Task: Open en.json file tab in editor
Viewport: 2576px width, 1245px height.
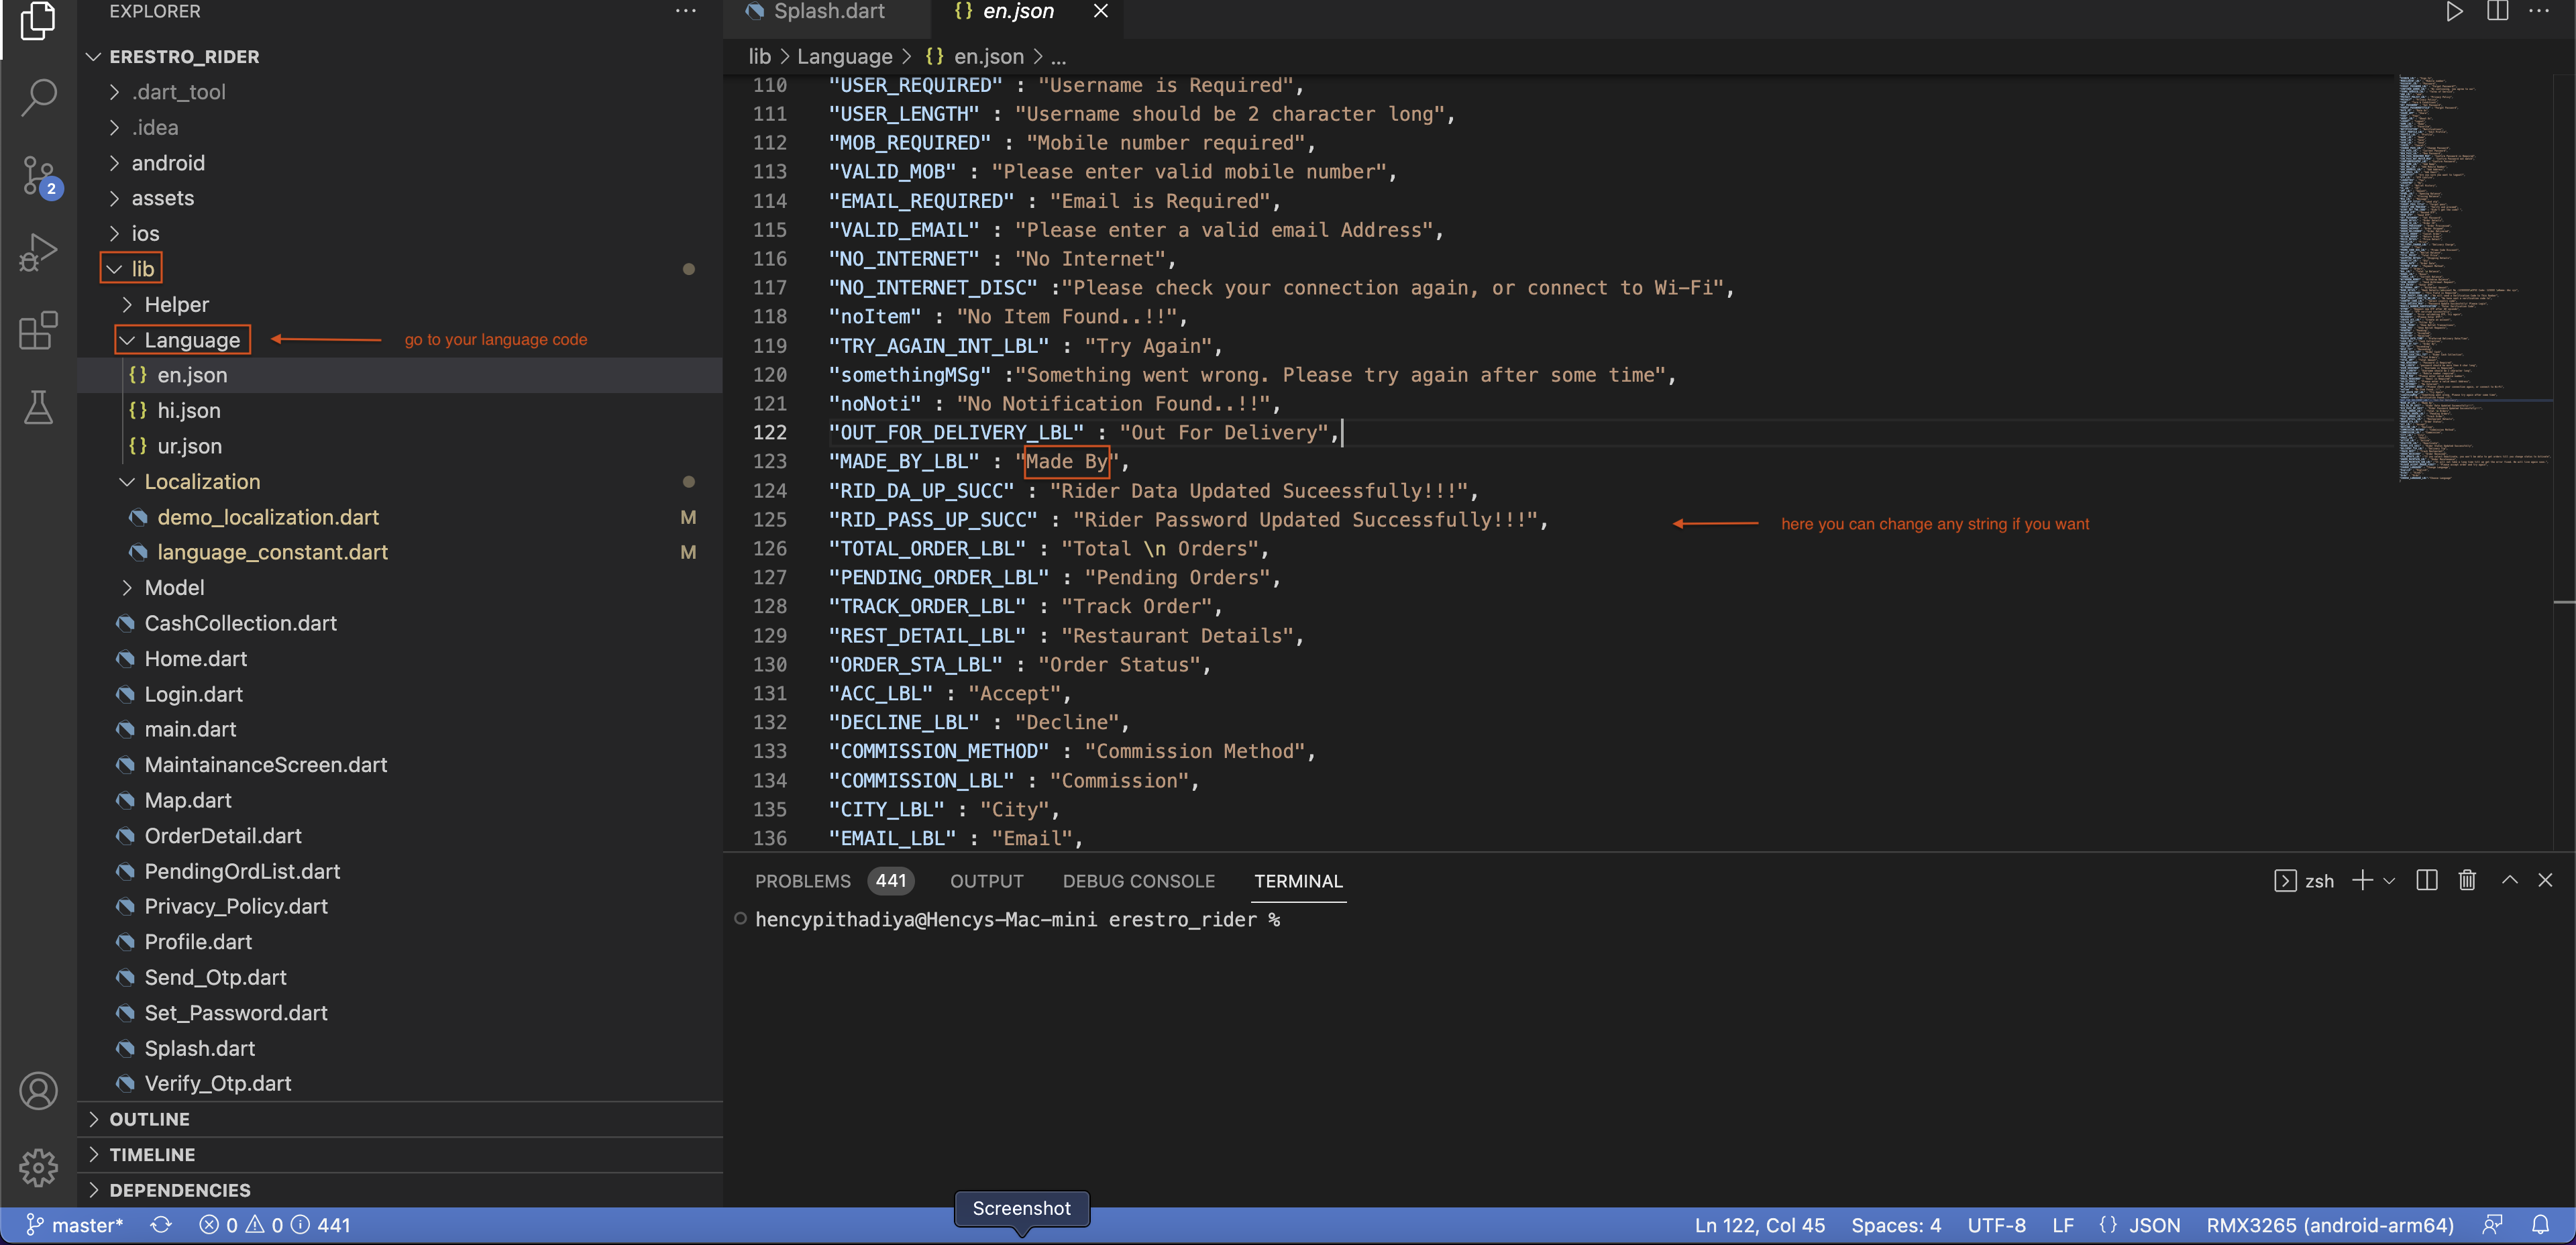Action: pos(1017,11)
